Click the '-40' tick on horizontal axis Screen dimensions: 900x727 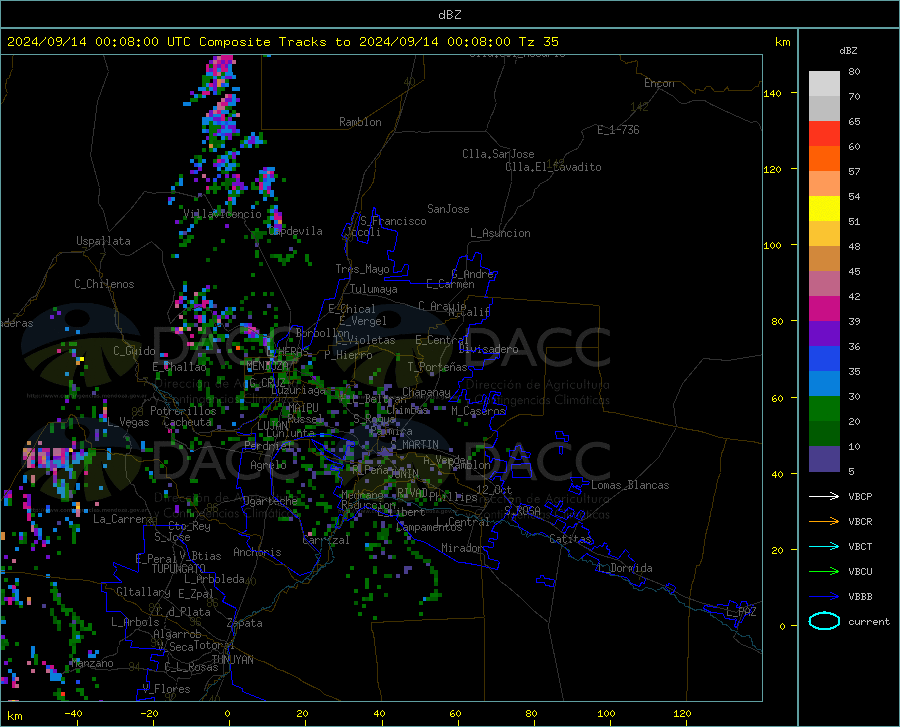[x=73, y=714]
